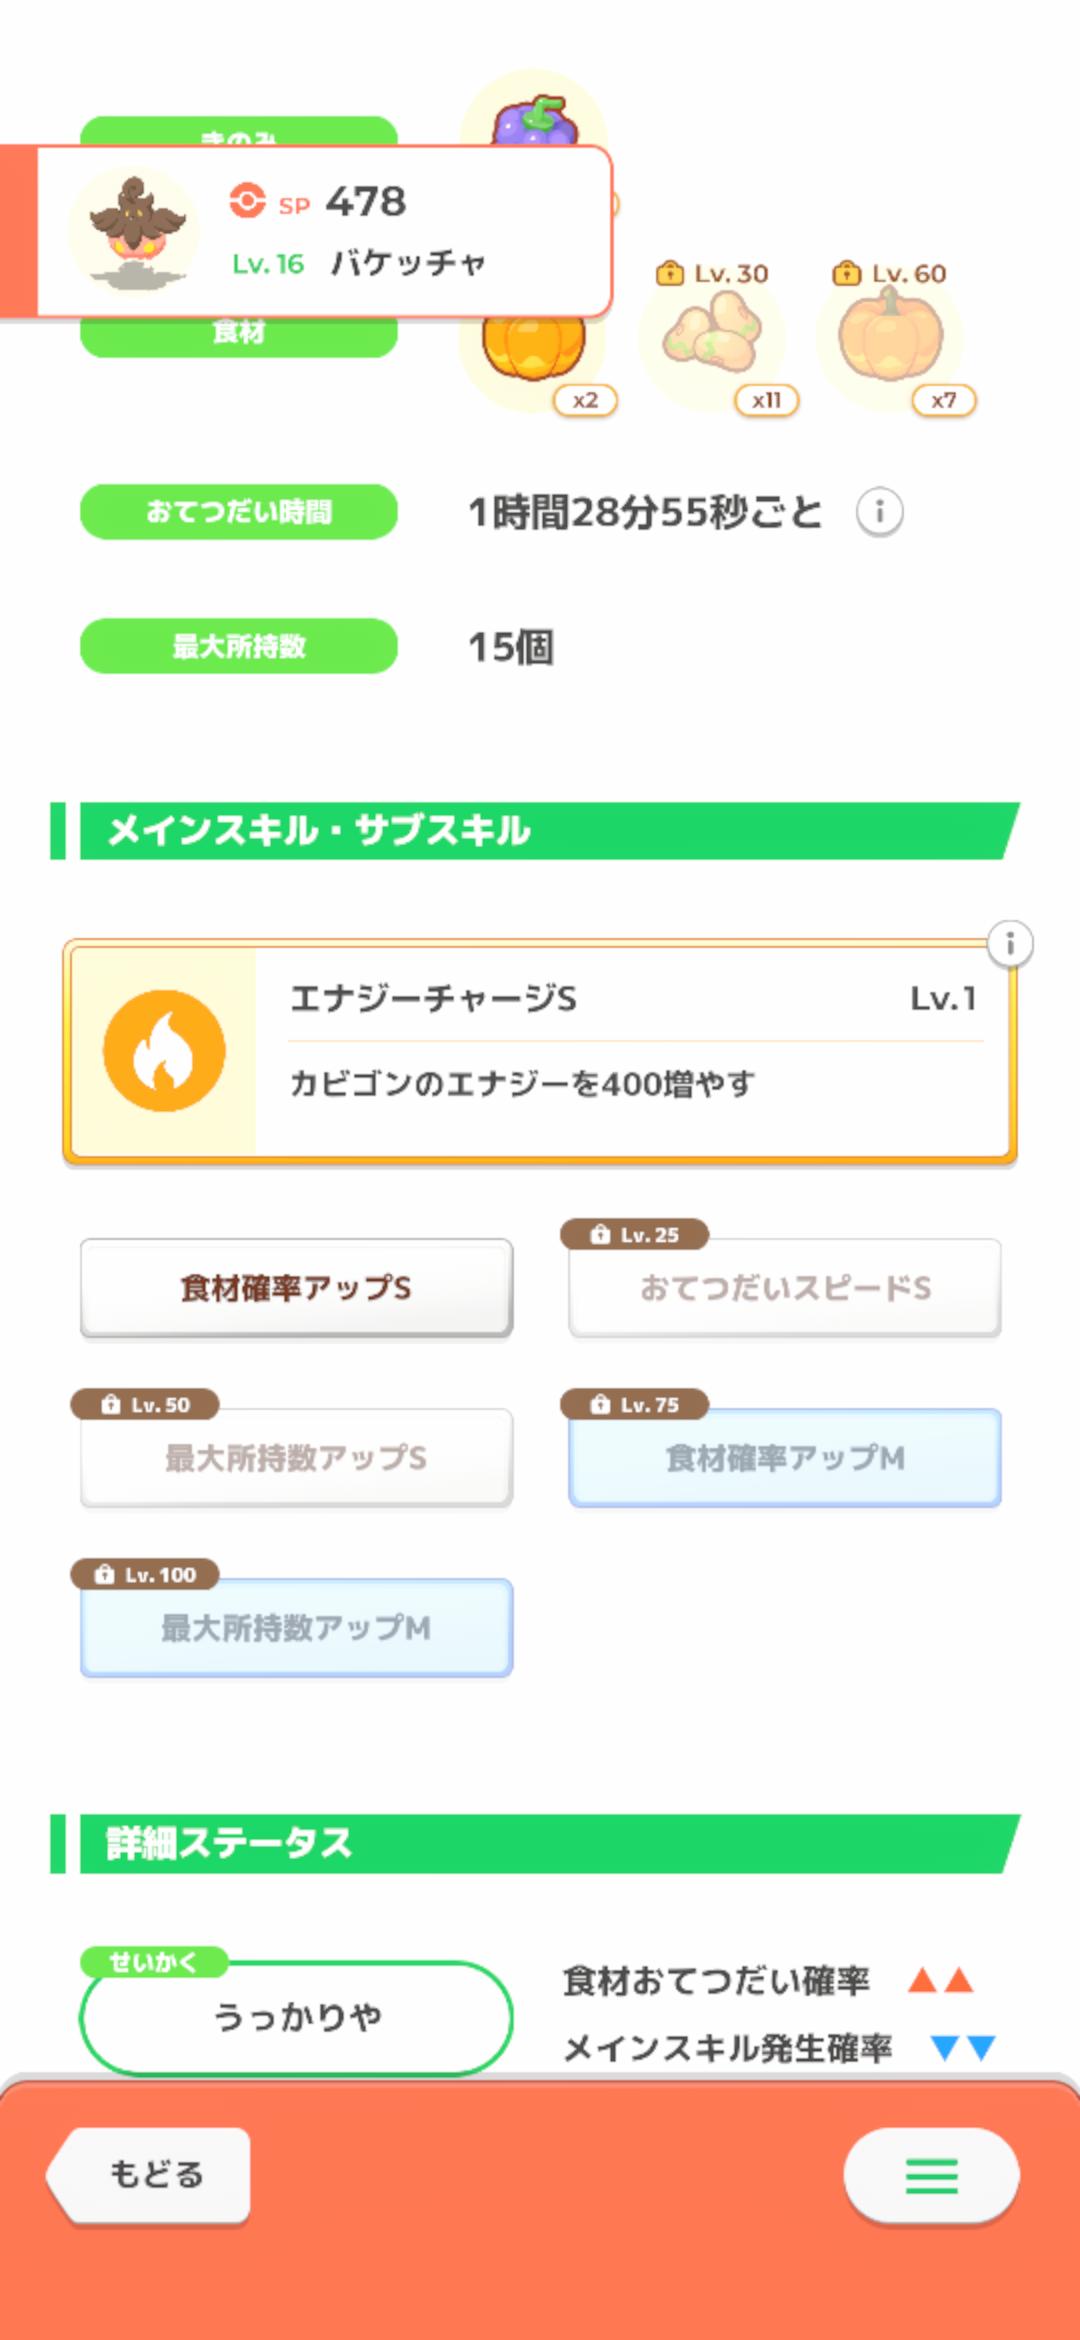The height and width of the screenshot is (2340, 1080).
Task: Tap the info icon beside helping time
Action: tap(879, 512)
